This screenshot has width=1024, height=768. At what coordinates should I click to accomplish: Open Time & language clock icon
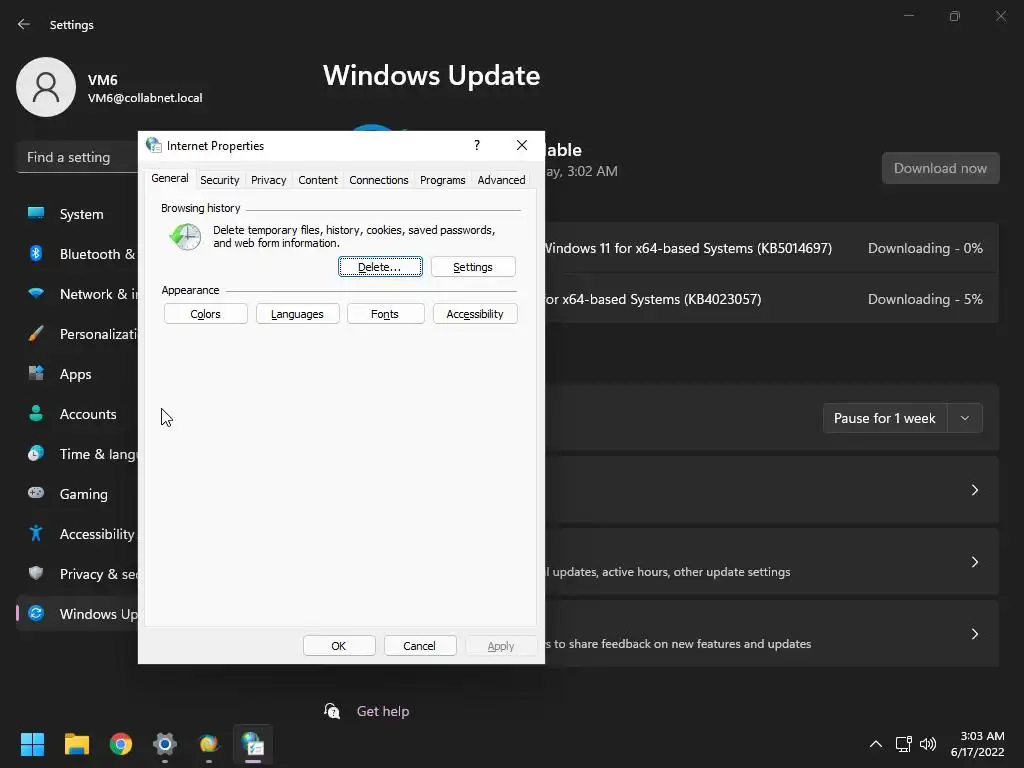(x=36, y=453)
